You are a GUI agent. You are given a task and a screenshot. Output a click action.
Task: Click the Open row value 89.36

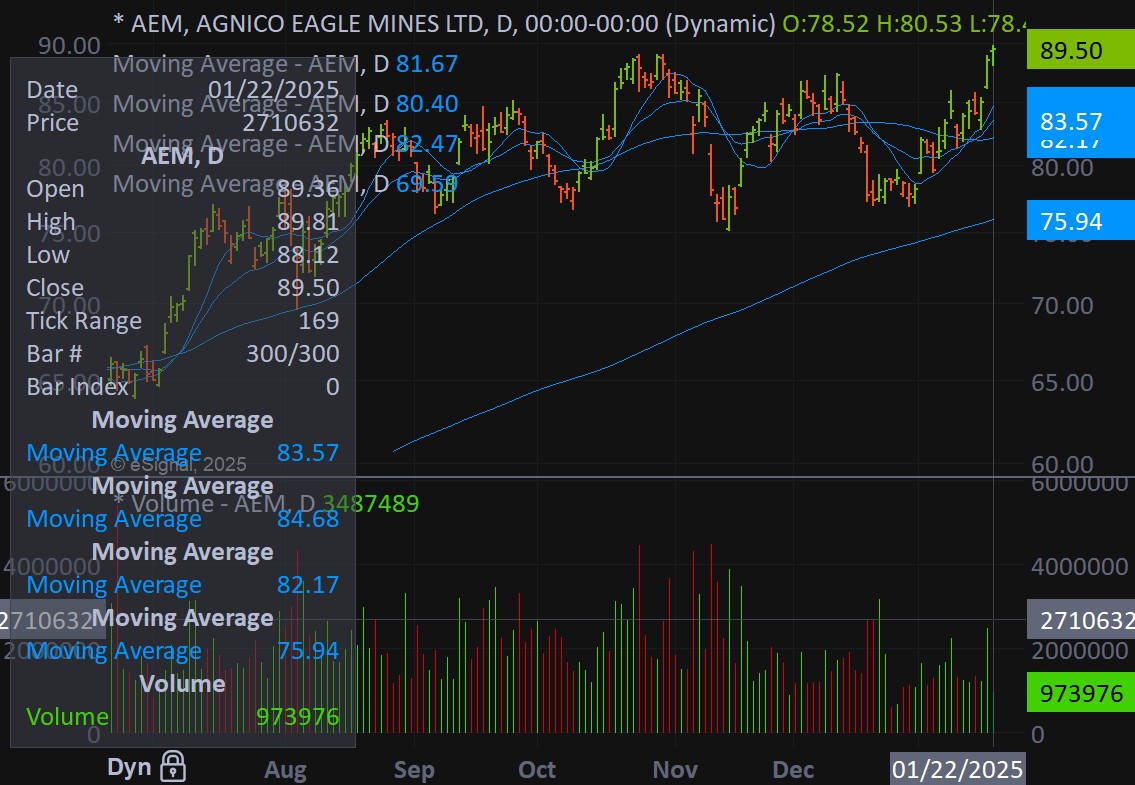[x=308, y=189]
